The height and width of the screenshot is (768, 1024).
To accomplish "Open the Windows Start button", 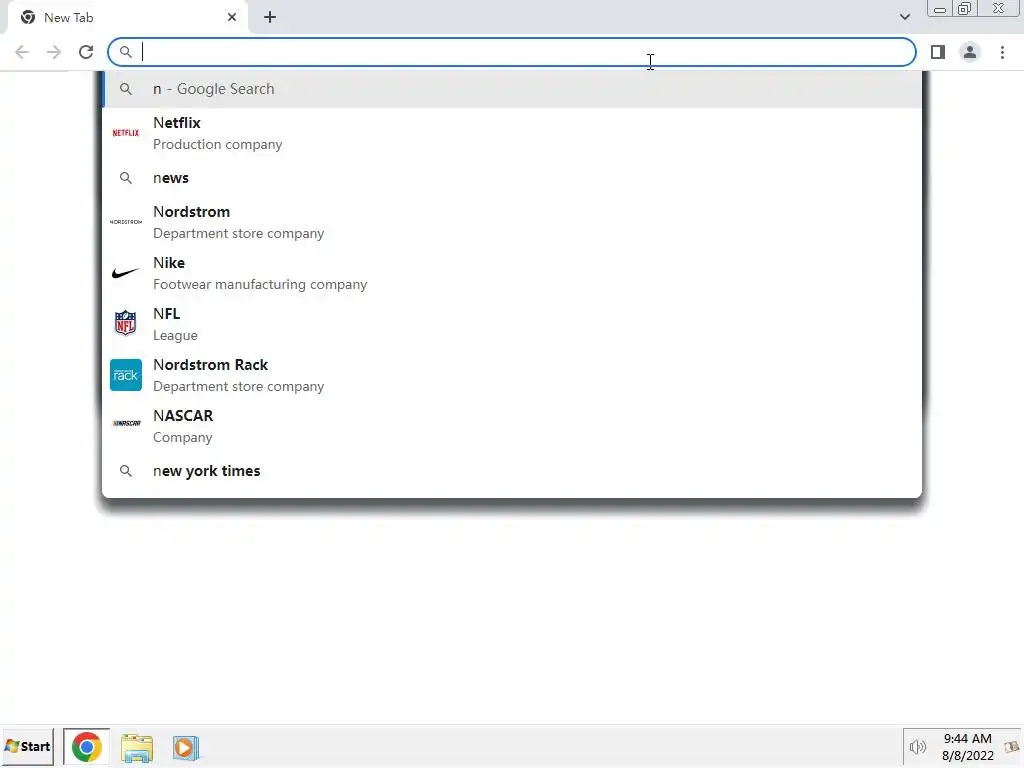I will pyautogui.click(x=27, y=746).
